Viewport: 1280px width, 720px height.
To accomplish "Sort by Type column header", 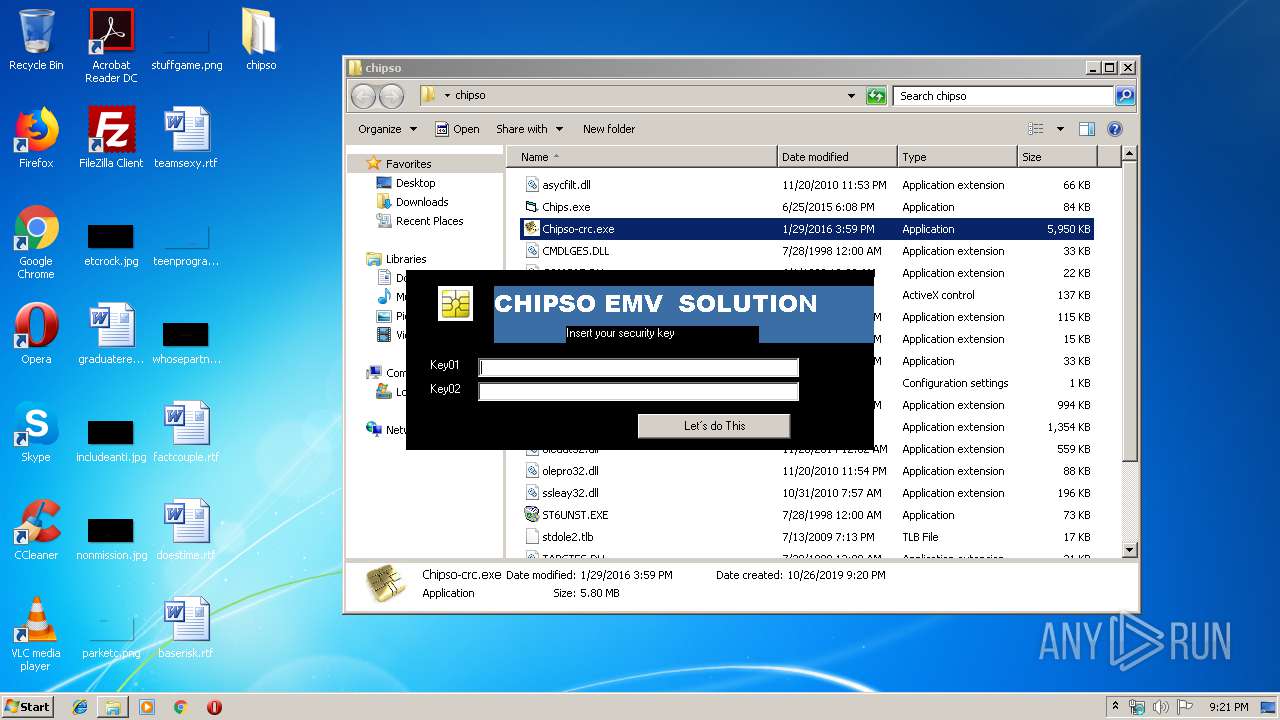I will click(957, 157).
